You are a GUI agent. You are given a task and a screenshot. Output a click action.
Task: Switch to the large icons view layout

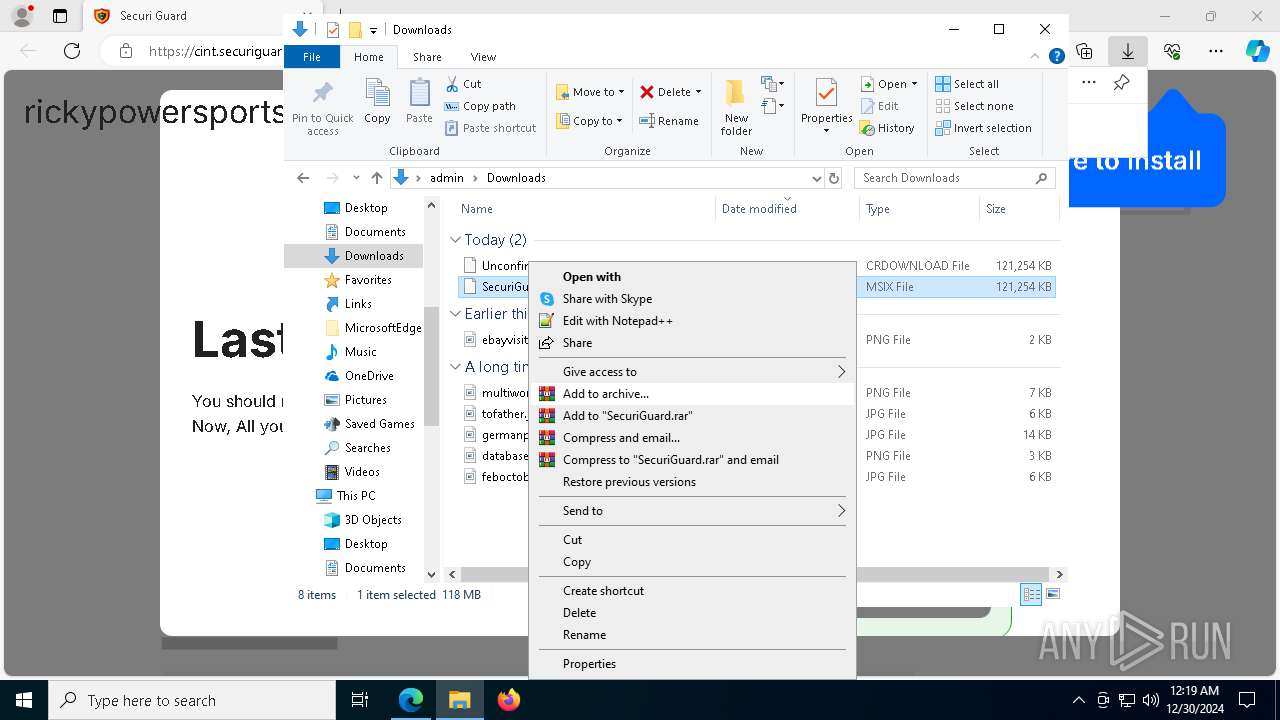click(x=1051, y=594)
